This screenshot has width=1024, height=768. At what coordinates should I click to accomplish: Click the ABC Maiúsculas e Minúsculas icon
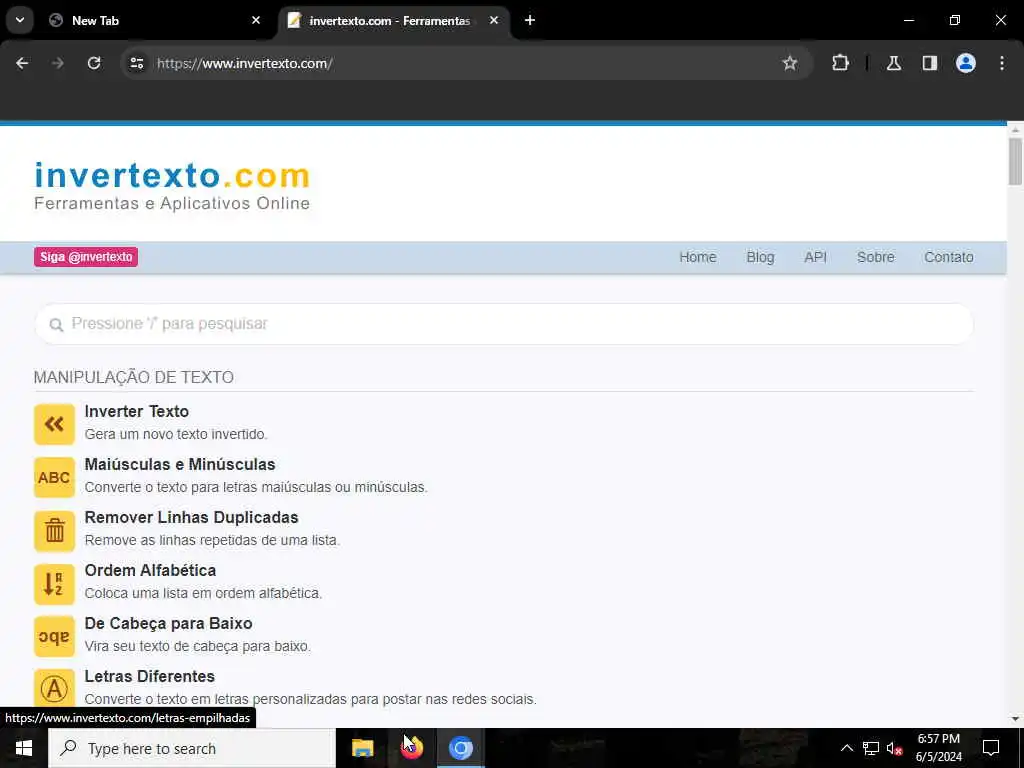point(54,477)
